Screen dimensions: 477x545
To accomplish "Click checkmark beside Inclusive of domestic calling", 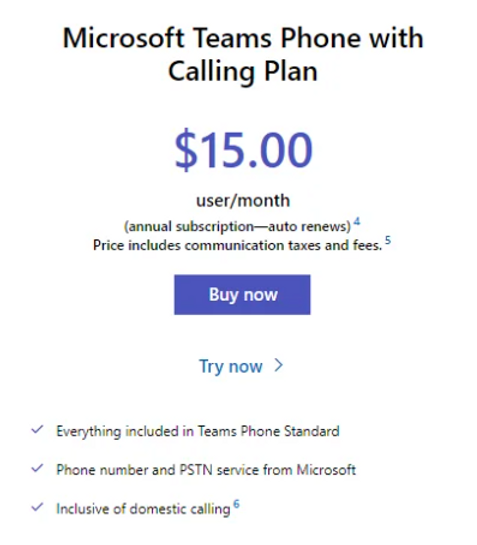I will 37,507.
